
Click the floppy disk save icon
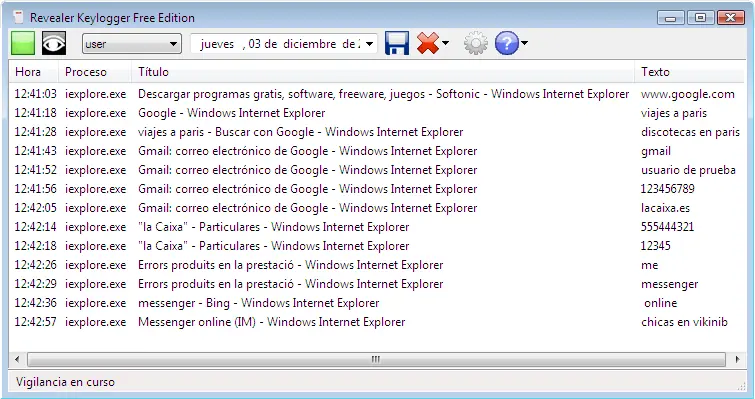[x=397, y=44]
